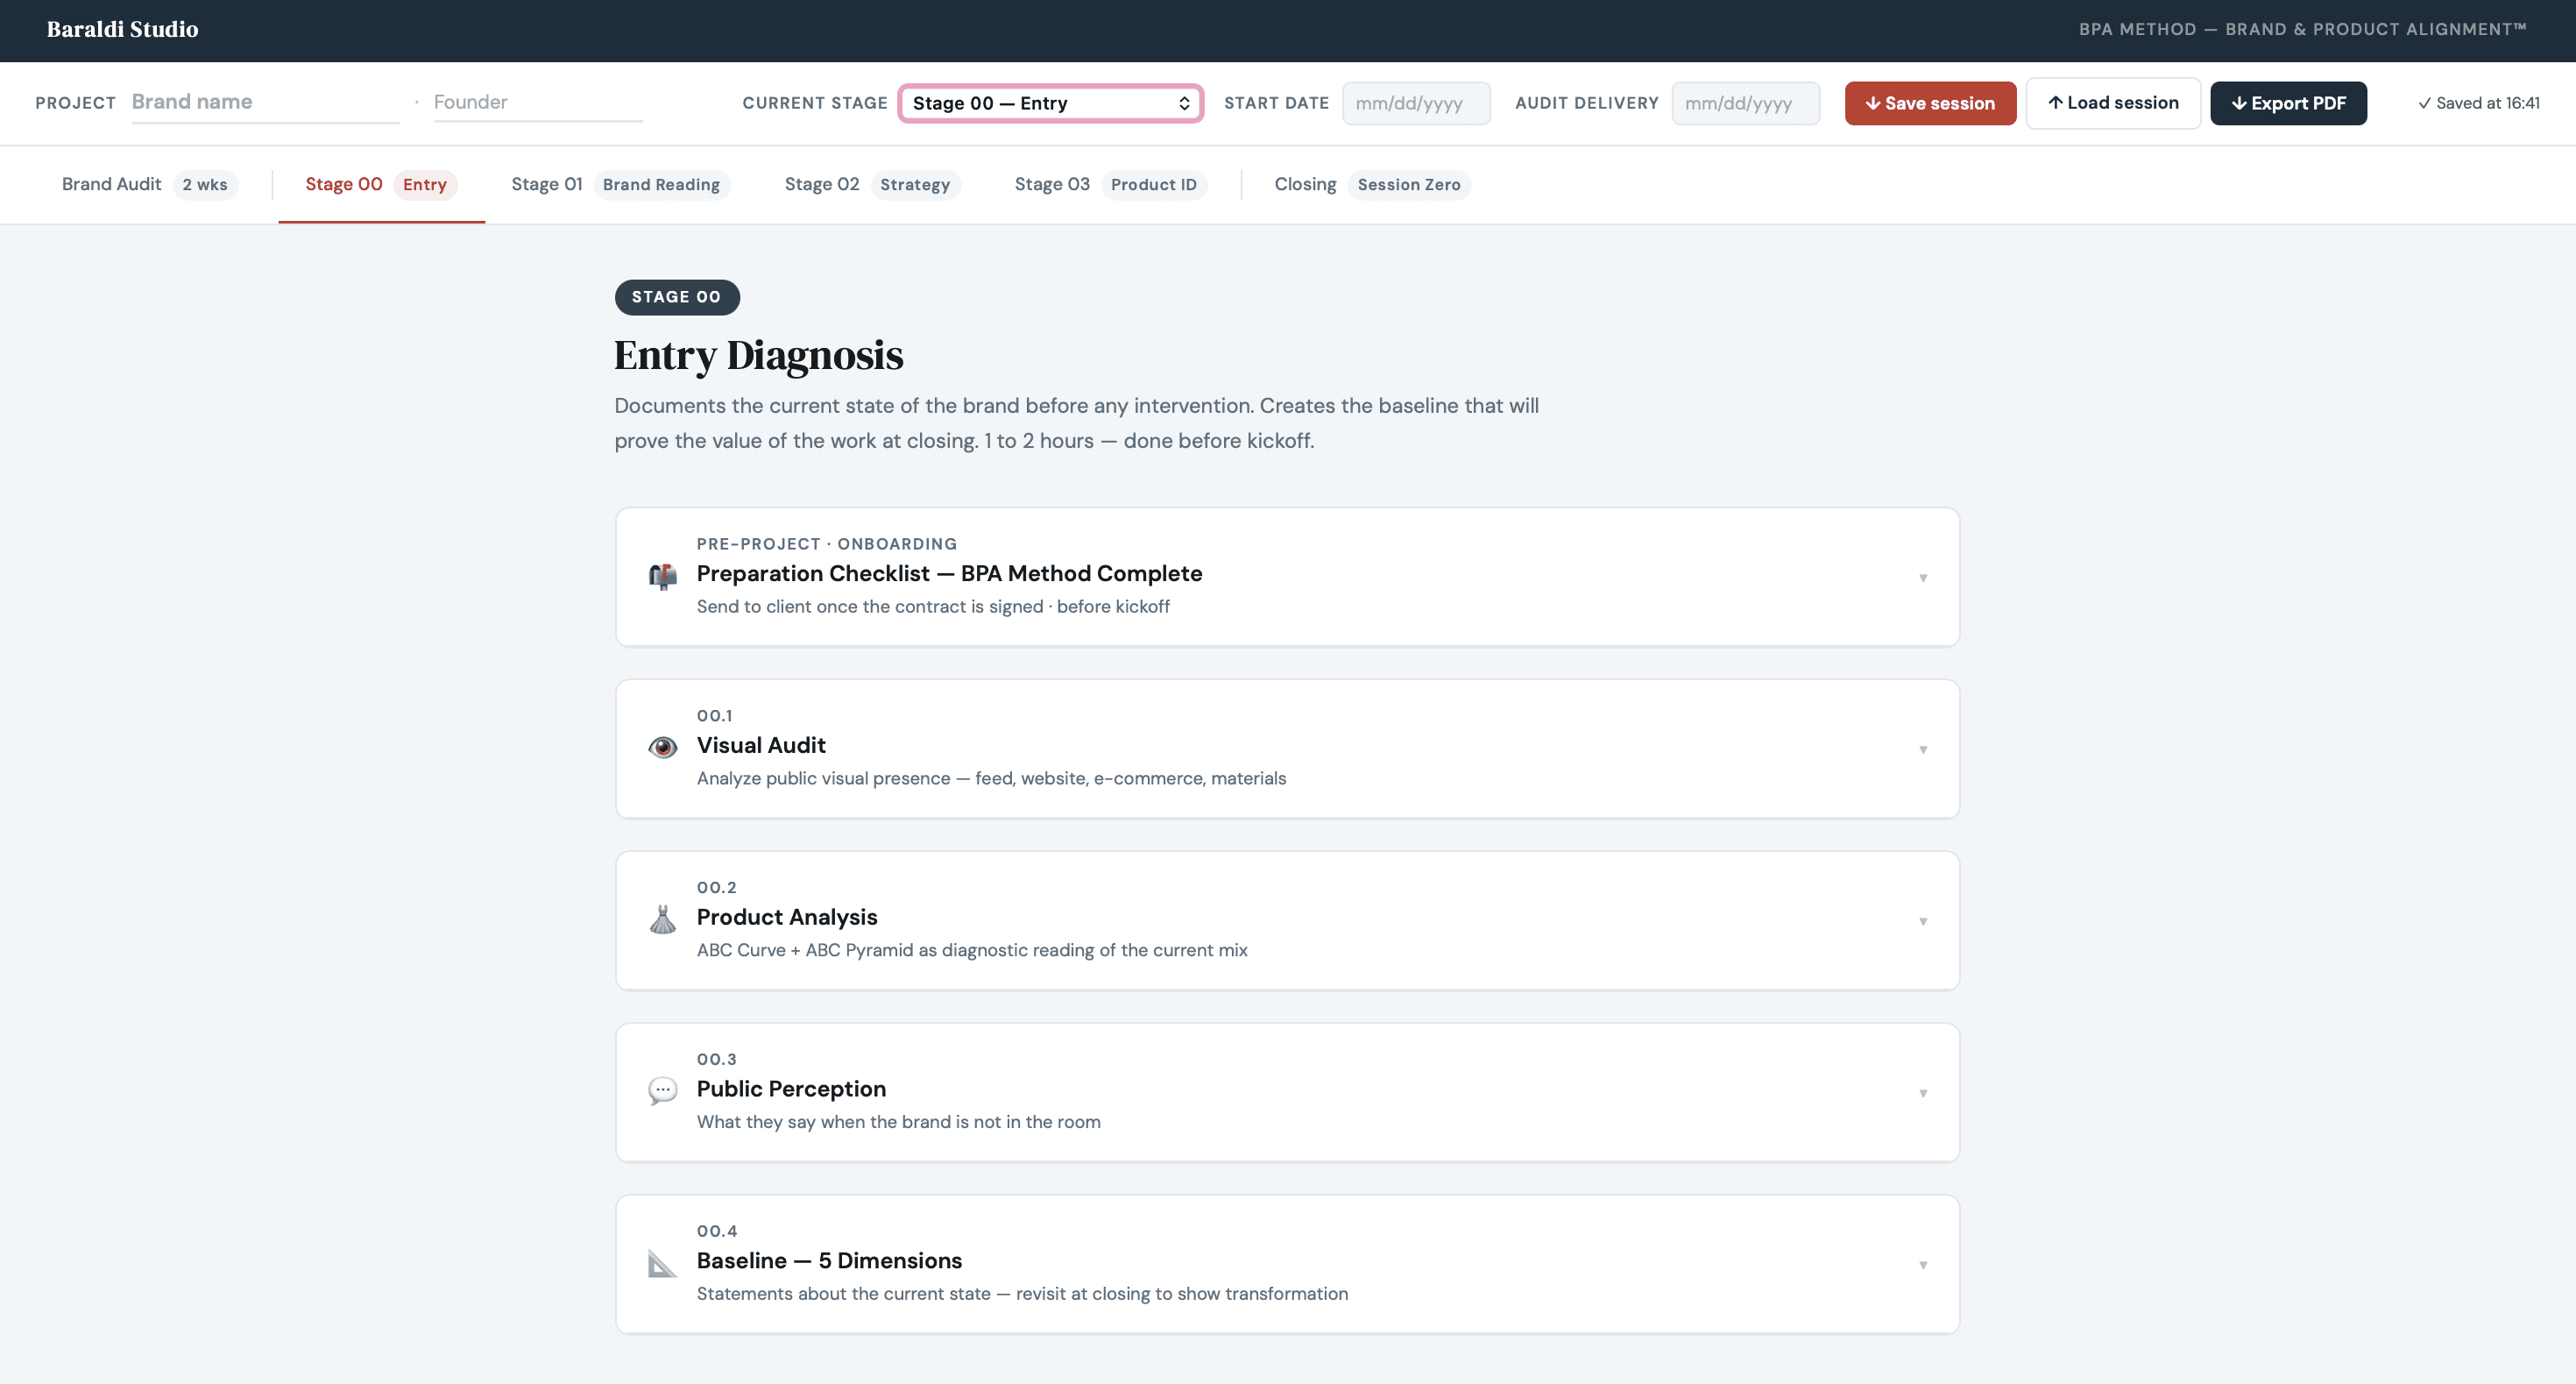The width and height of the screenshot is (2576, 1384).
Task: Click the Baraldi Studio logo
Action: 122,29
